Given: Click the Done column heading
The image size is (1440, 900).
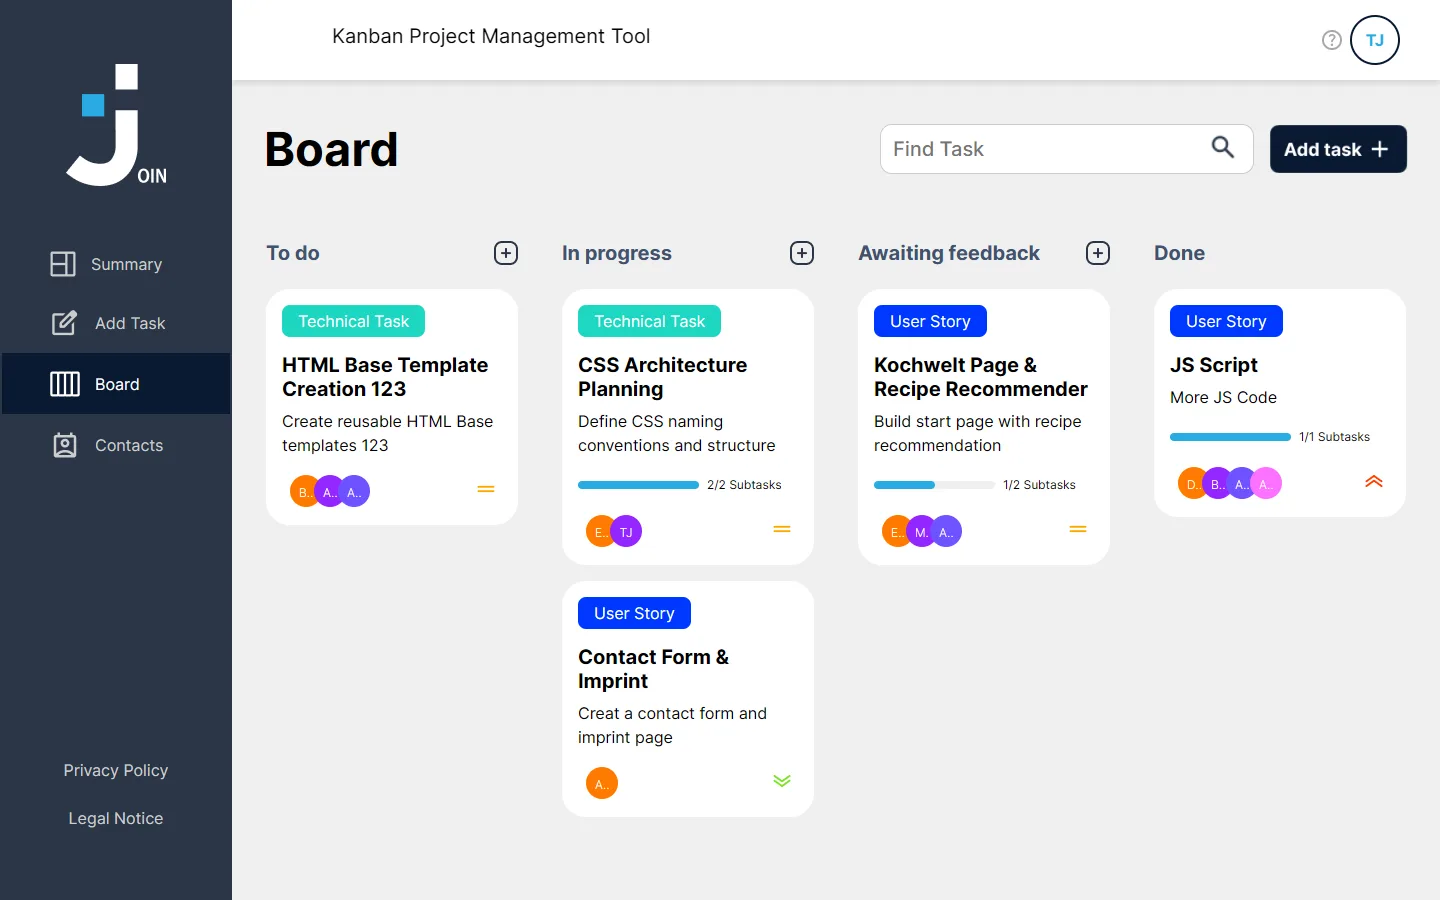Looking at the screenshot, I should coord(1180,253).
